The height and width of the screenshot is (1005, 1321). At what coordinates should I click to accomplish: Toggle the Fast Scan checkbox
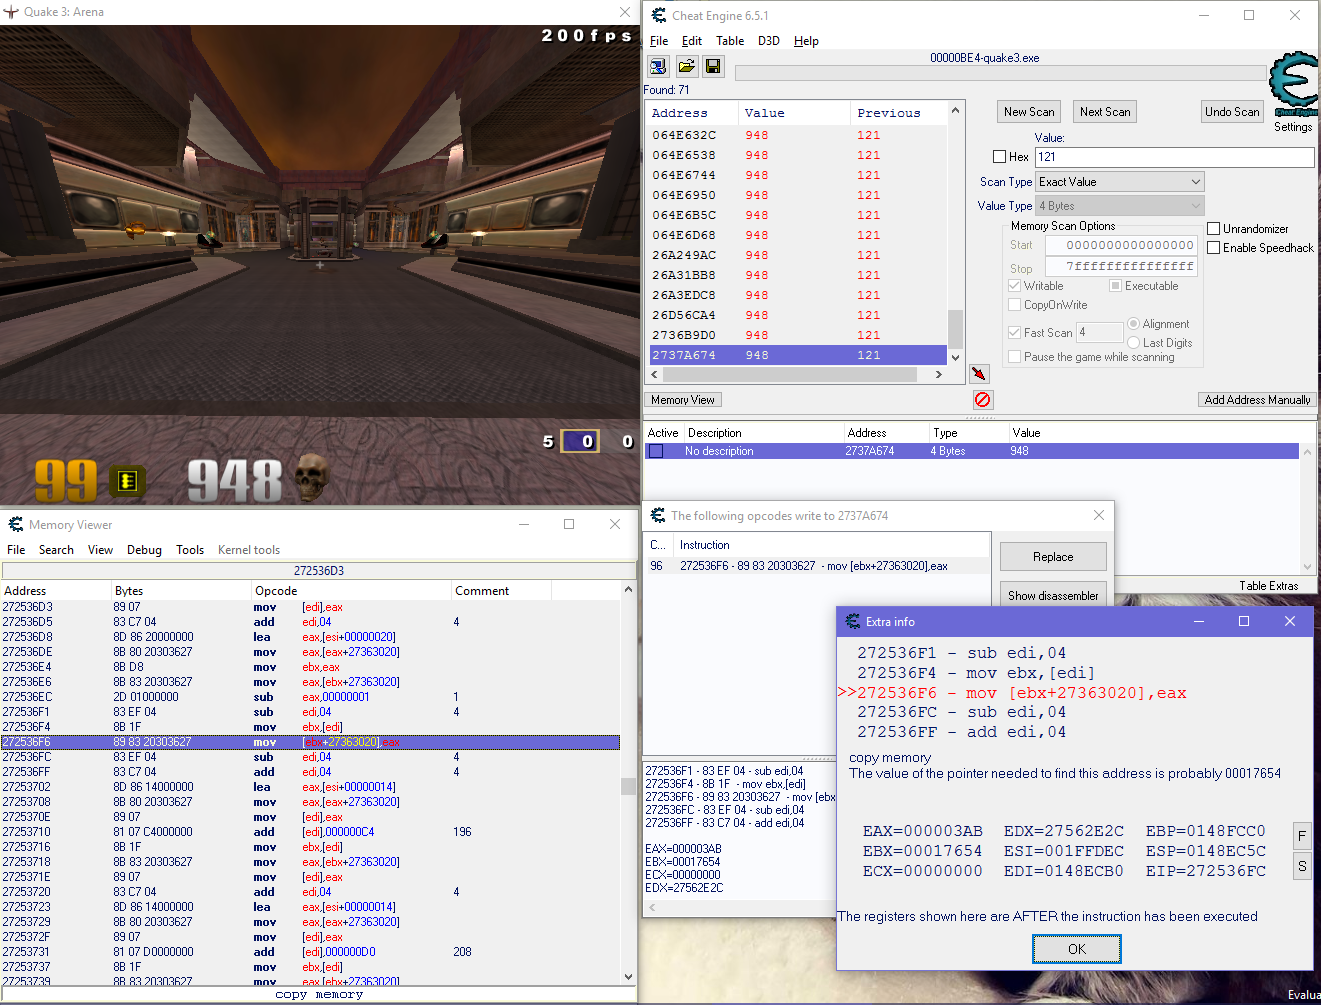click(1015, 333)
